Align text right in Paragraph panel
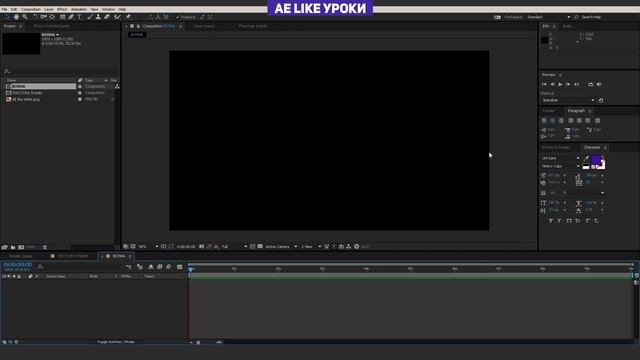This screenshot has height=360, width=640. tap(561, 121)
